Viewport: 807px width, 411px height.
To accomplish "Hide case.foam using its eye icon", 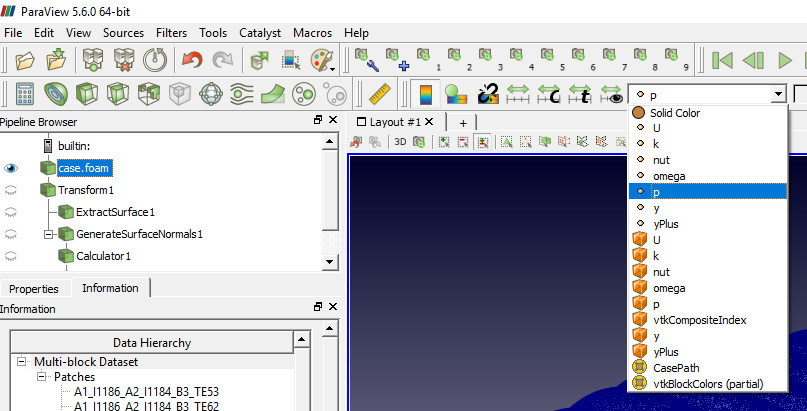I will (x=11, y=168).
